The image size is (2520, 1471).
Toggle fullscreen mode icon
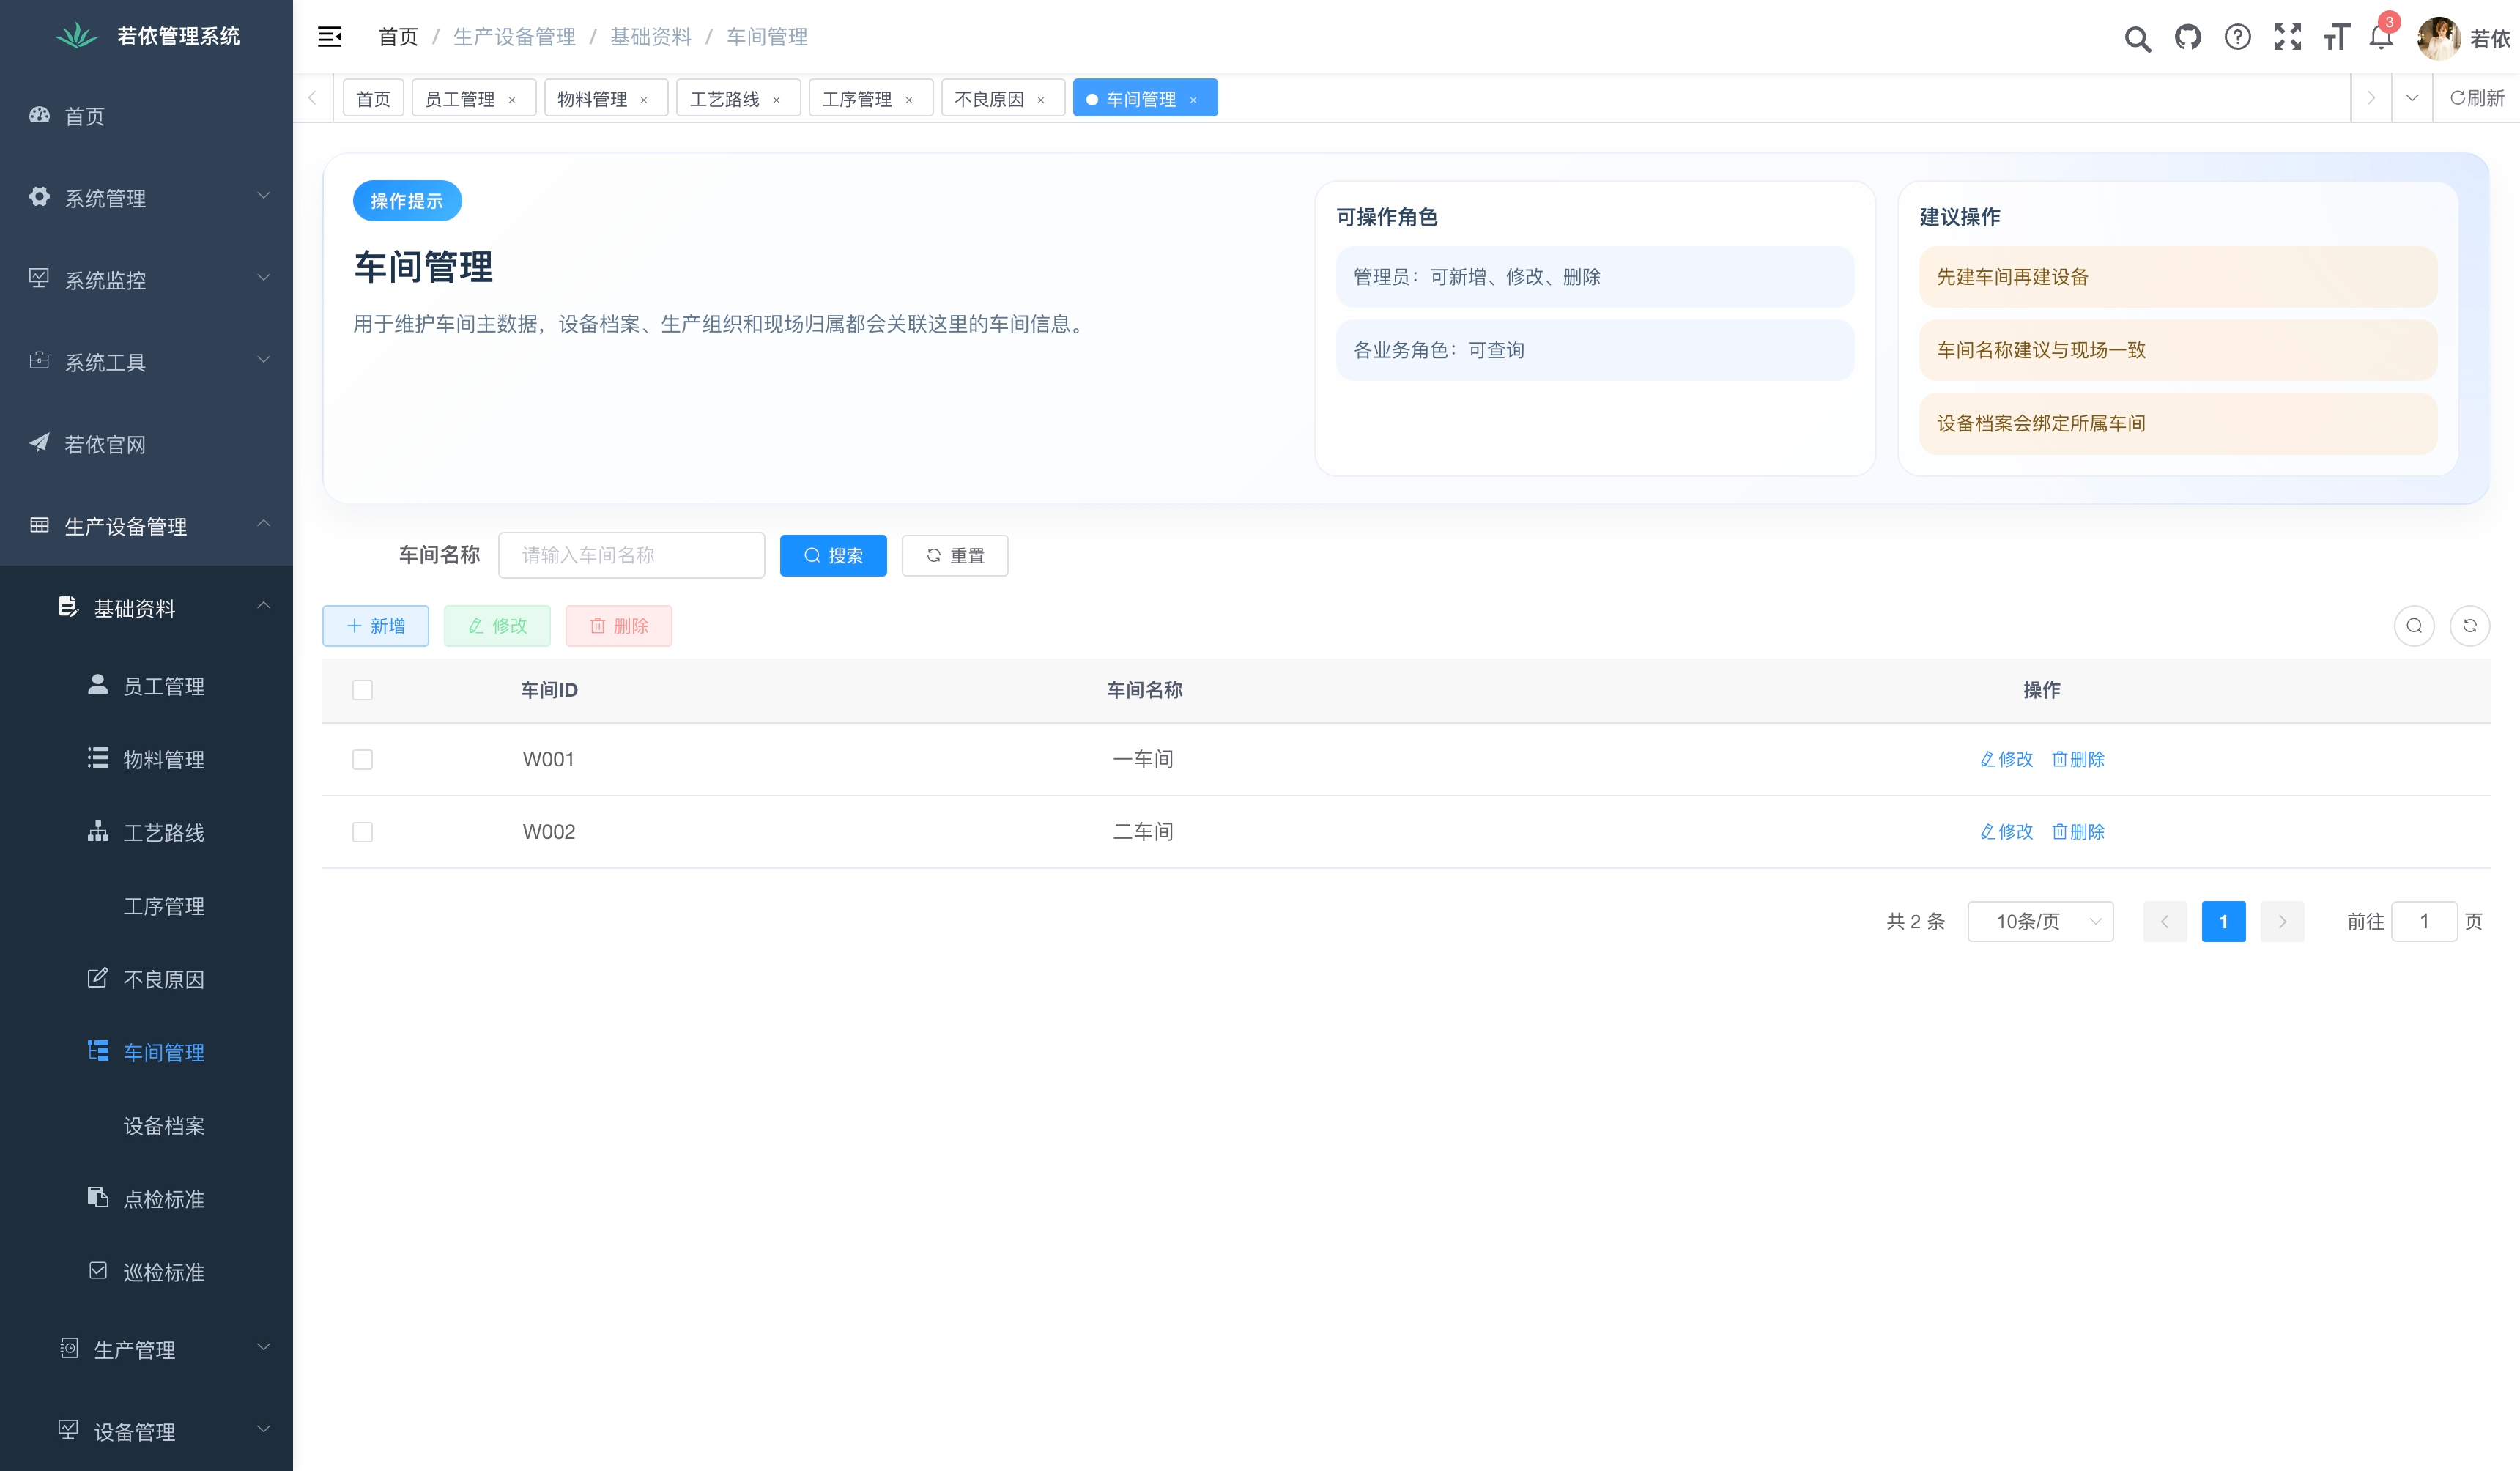click(2287, 38)
